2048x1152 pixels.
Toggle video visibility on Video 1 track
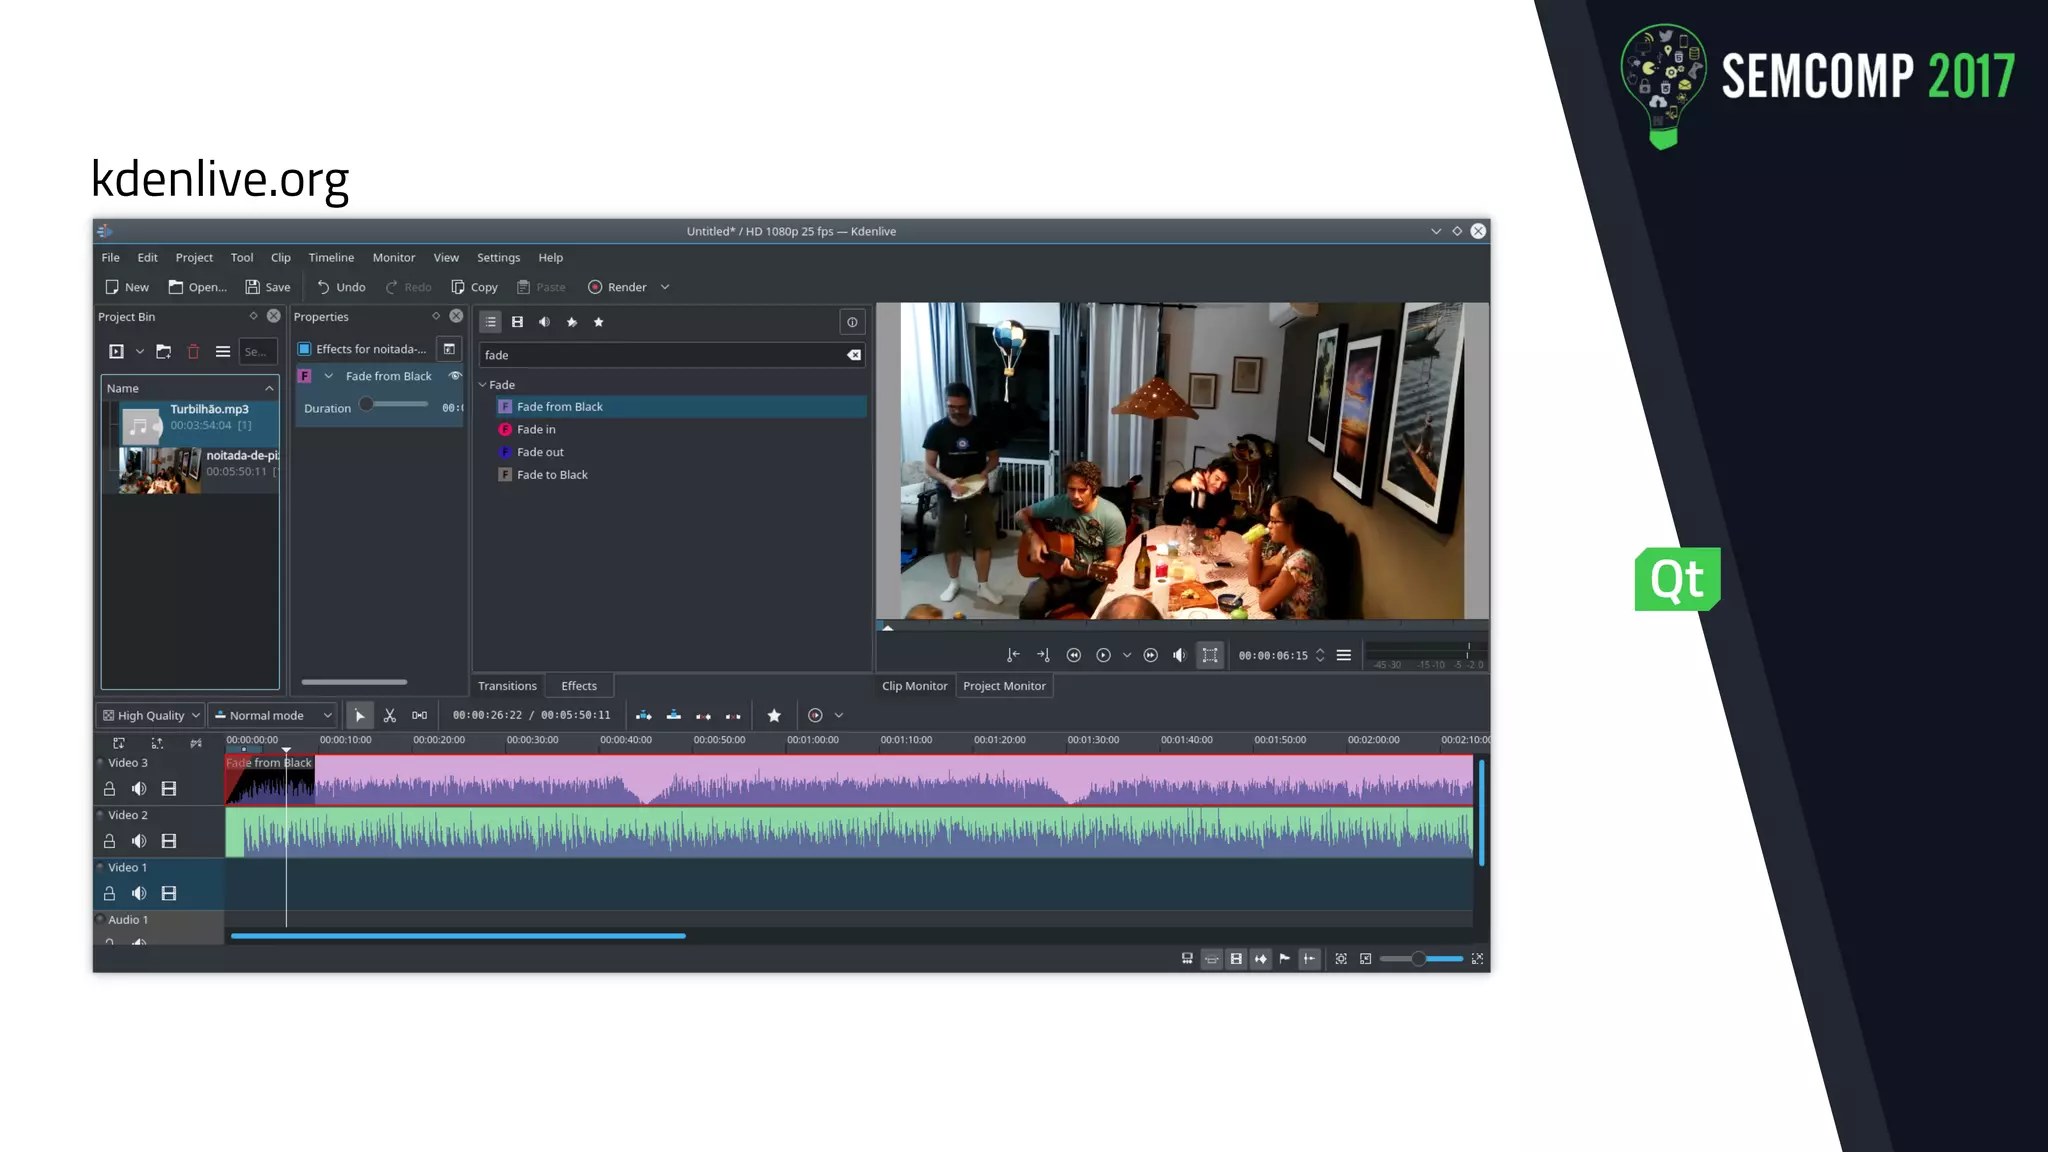point(169,893)
